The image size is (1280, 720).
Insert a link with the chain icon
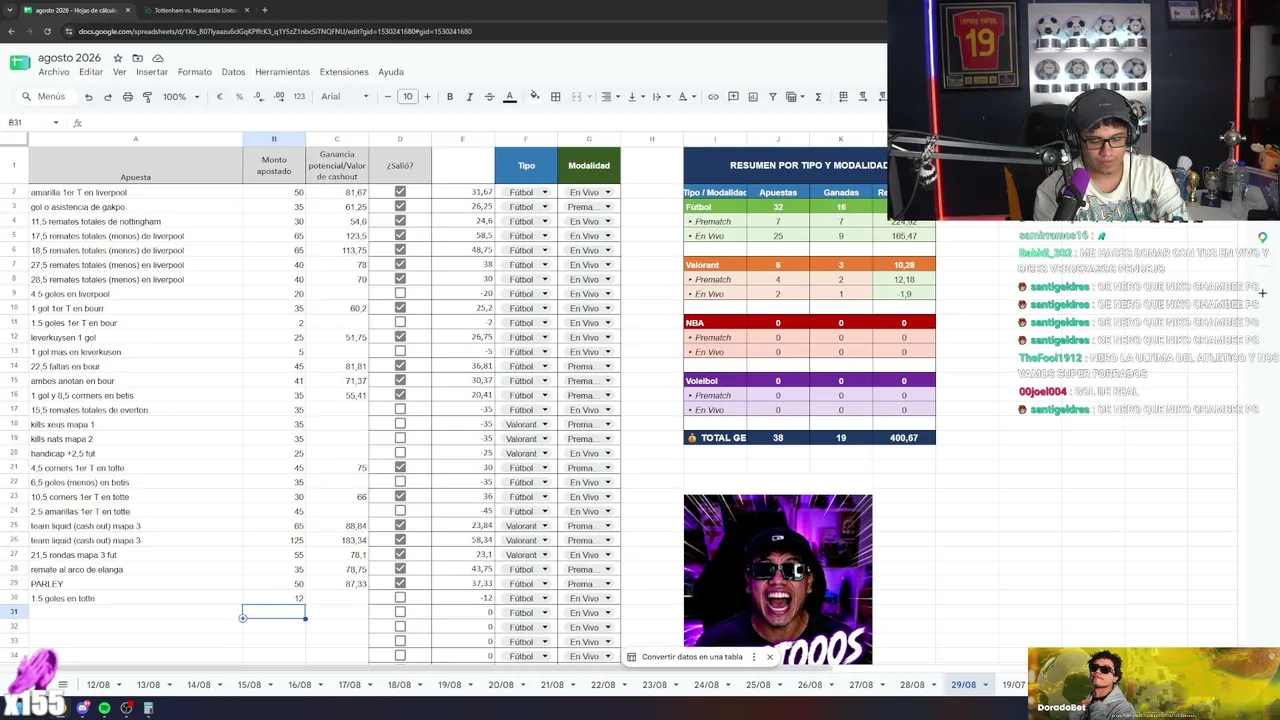coord(713,97)
